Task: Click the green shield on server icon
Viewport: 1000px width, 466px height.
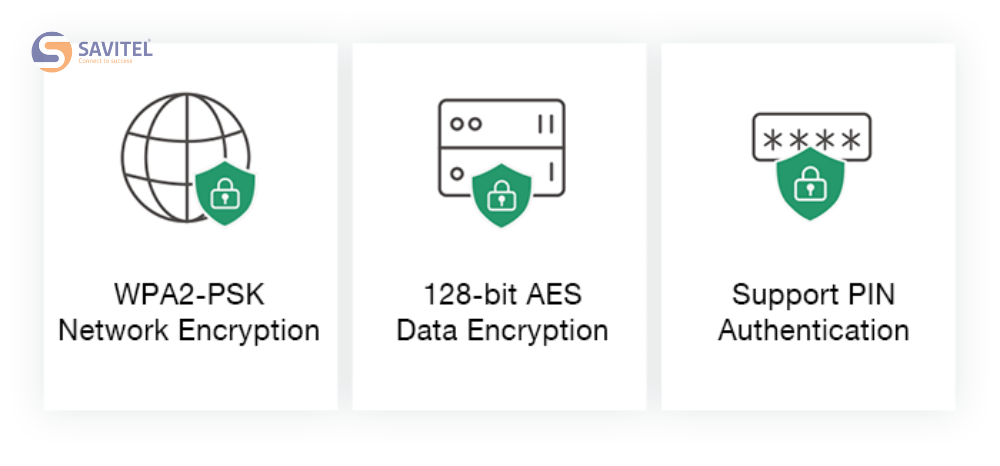Action: (501, 194)
